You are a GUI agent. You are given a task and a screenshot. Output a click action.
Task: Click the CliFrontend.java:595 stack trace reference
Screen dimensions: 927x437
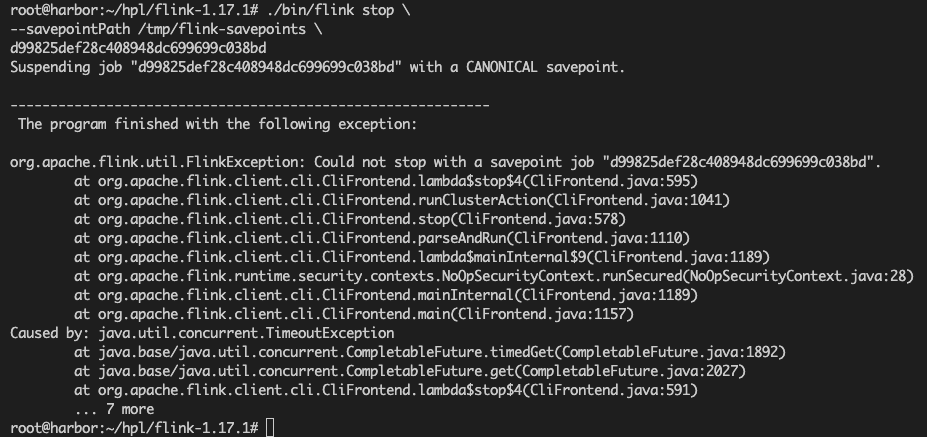point(610,181)
